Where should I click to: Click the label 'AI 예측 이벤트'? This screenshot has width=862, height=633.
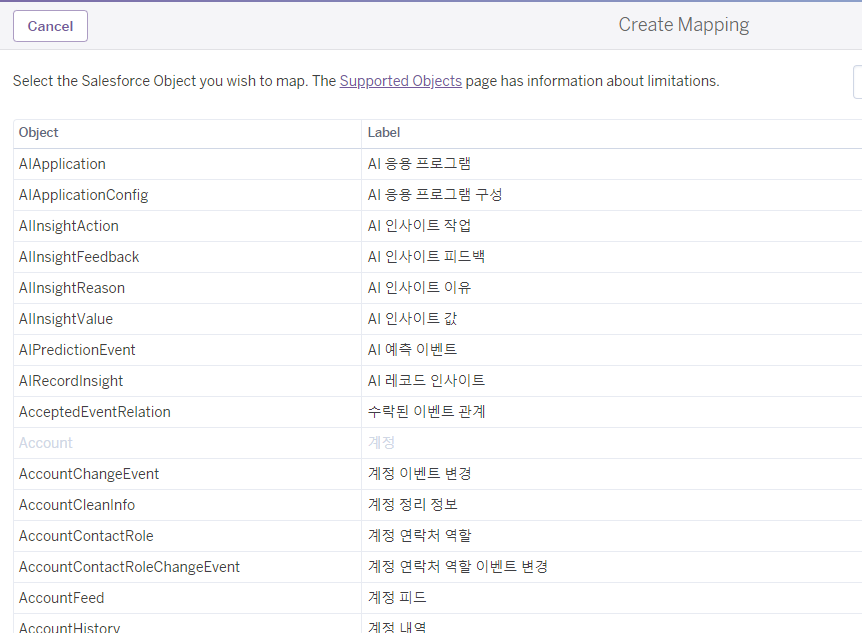click(412, 350)
